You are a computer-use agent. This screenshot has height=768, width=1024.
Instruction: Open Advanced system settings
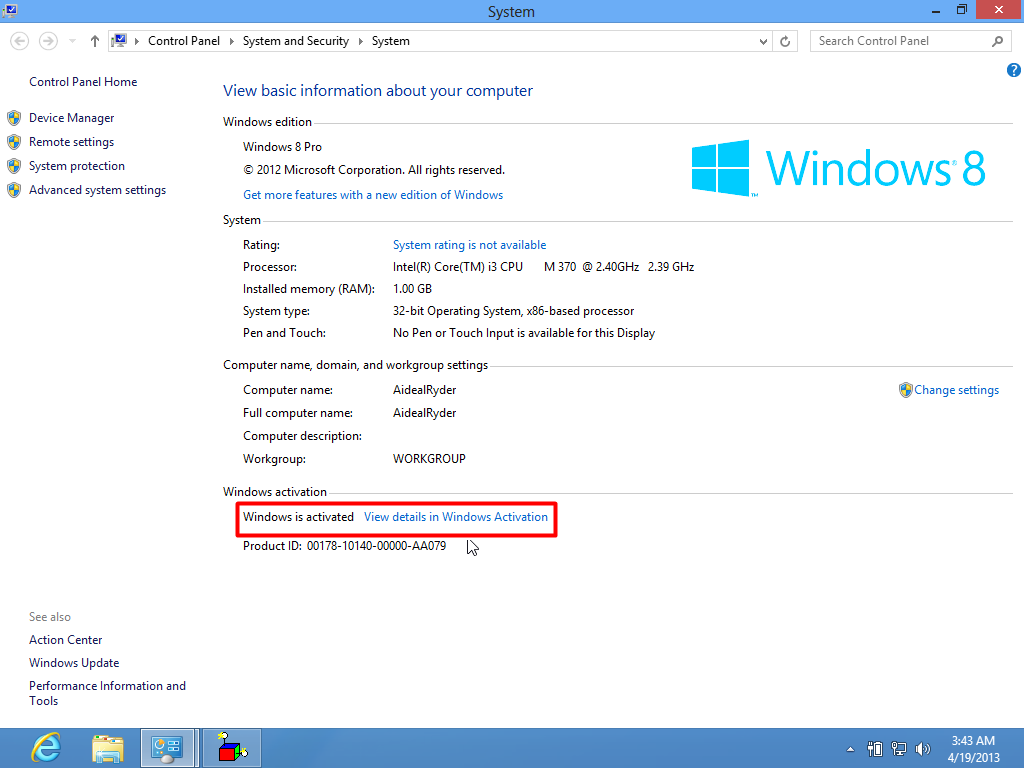(x=97, y=190)
